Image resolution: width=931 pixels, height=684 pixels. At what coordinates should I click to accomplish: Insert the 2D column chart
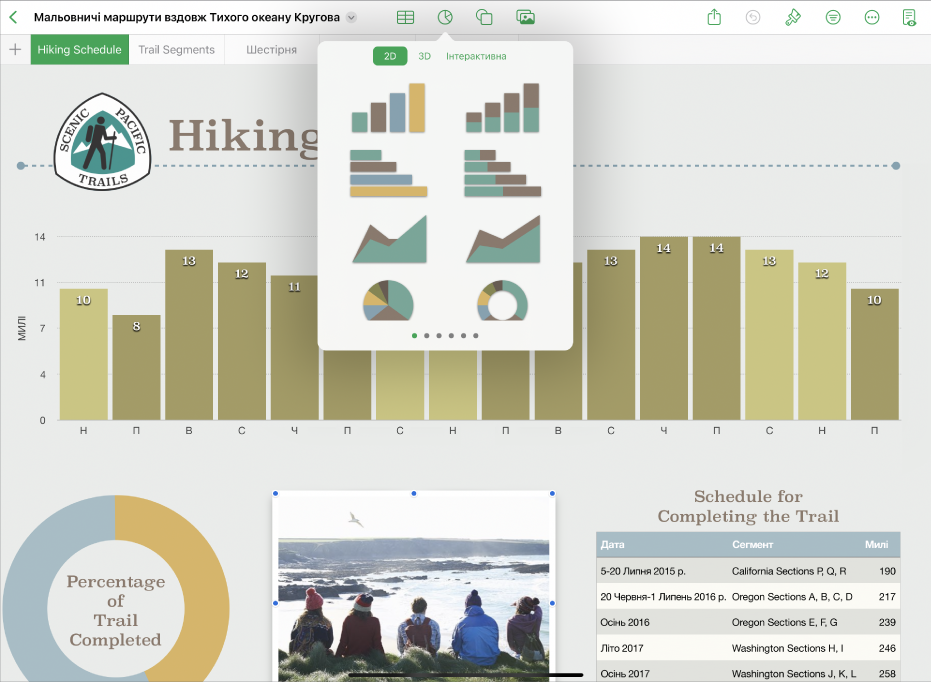(388, 107)
